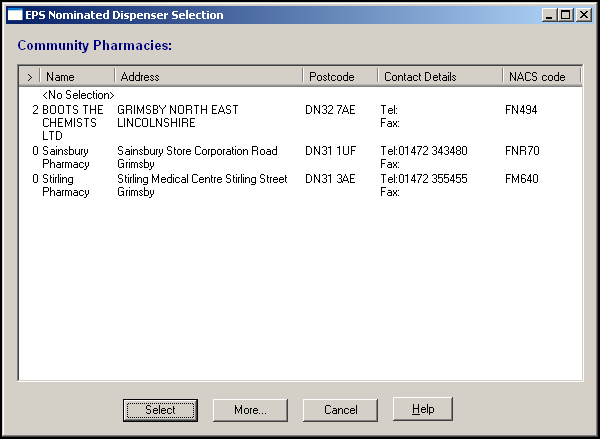The image size is (600, 439).
Task: Minimize the dispenser selection window
Action: tap(551, 15)
